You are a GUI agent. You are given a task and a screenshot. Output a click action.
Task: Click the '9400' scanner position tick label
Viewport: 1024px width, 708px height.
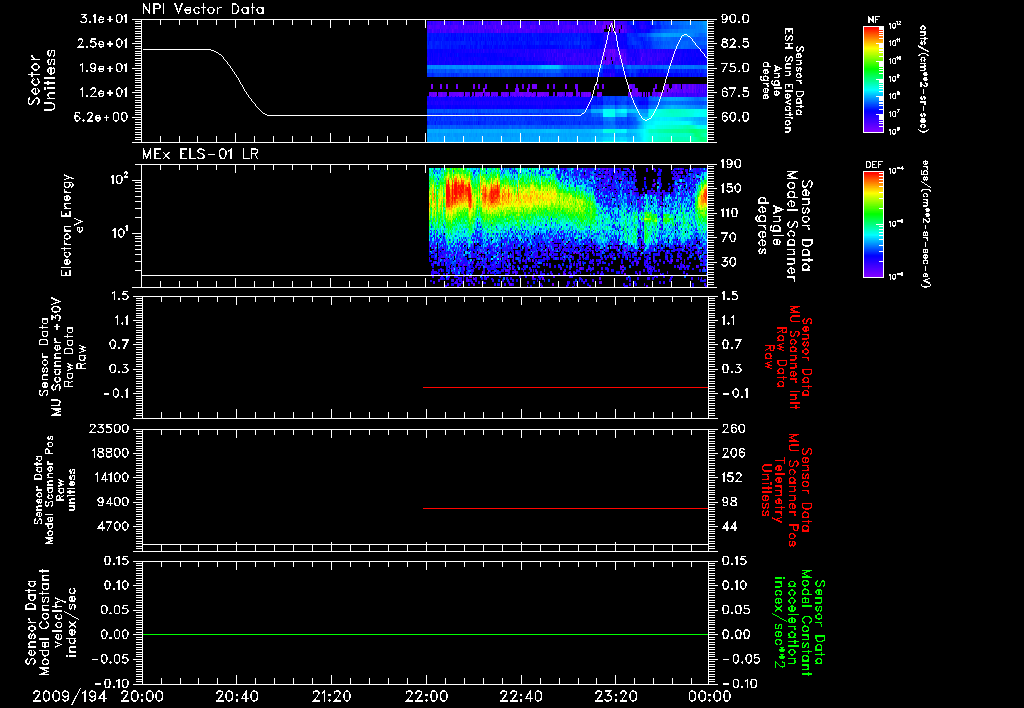[112, 502]
